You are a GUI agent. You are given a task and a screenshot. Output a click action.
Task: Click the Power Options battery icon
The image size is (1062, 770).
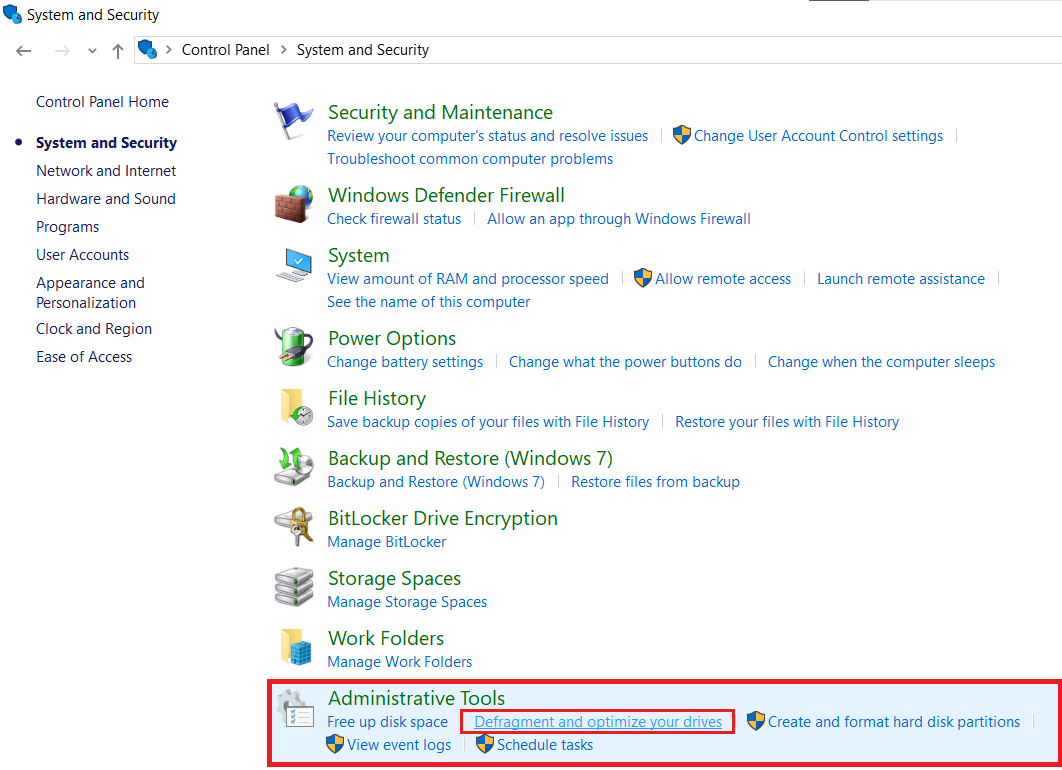pyautogui.click(x=293, y=346)
